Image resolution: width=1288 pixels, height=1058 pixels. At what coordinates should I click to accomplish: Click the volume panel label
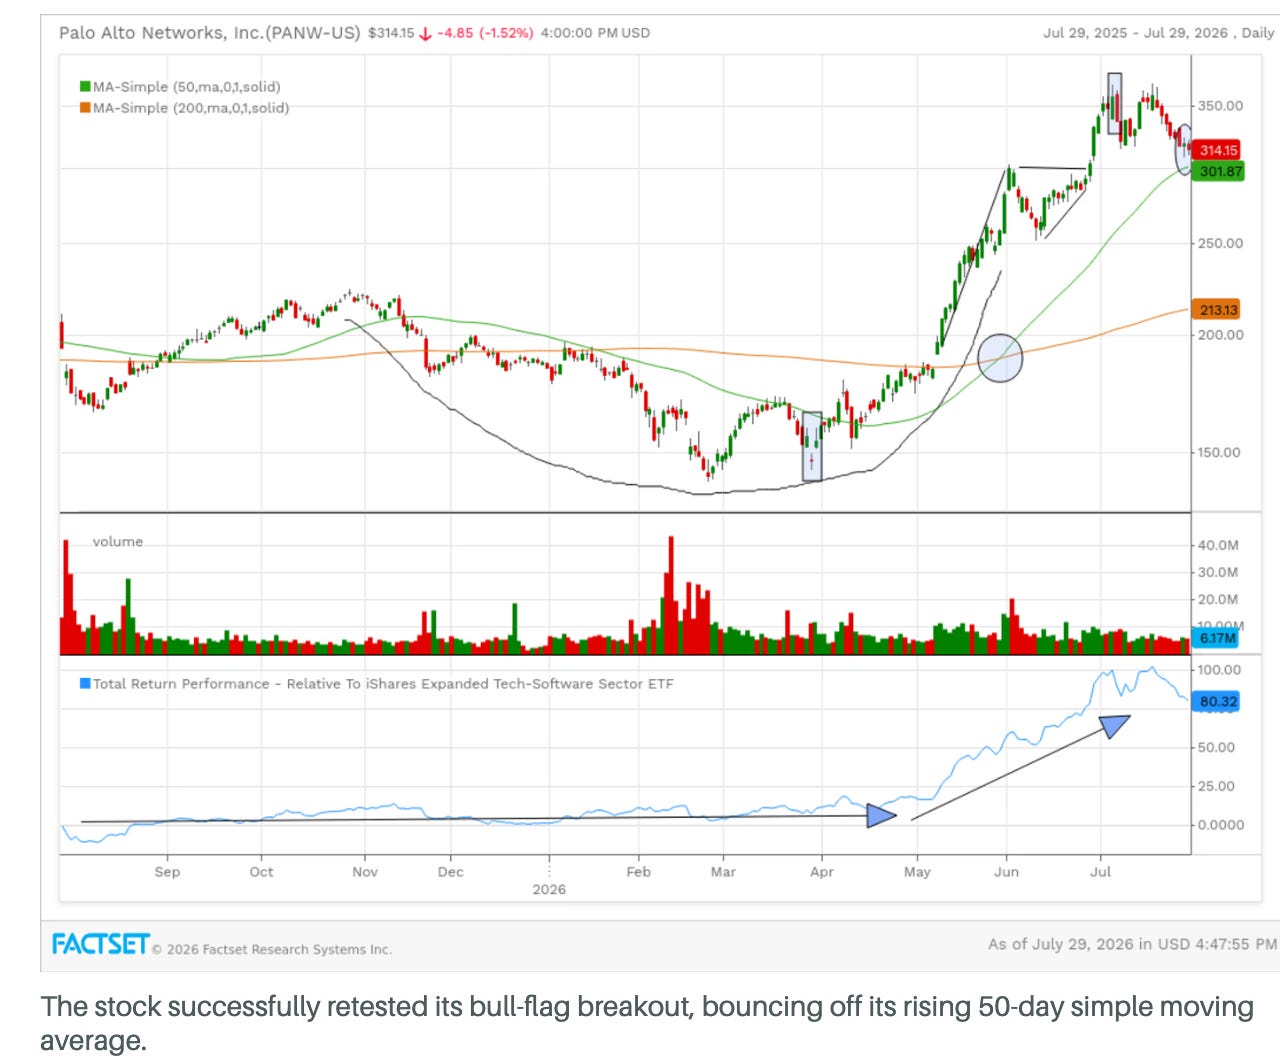[118, 542]
